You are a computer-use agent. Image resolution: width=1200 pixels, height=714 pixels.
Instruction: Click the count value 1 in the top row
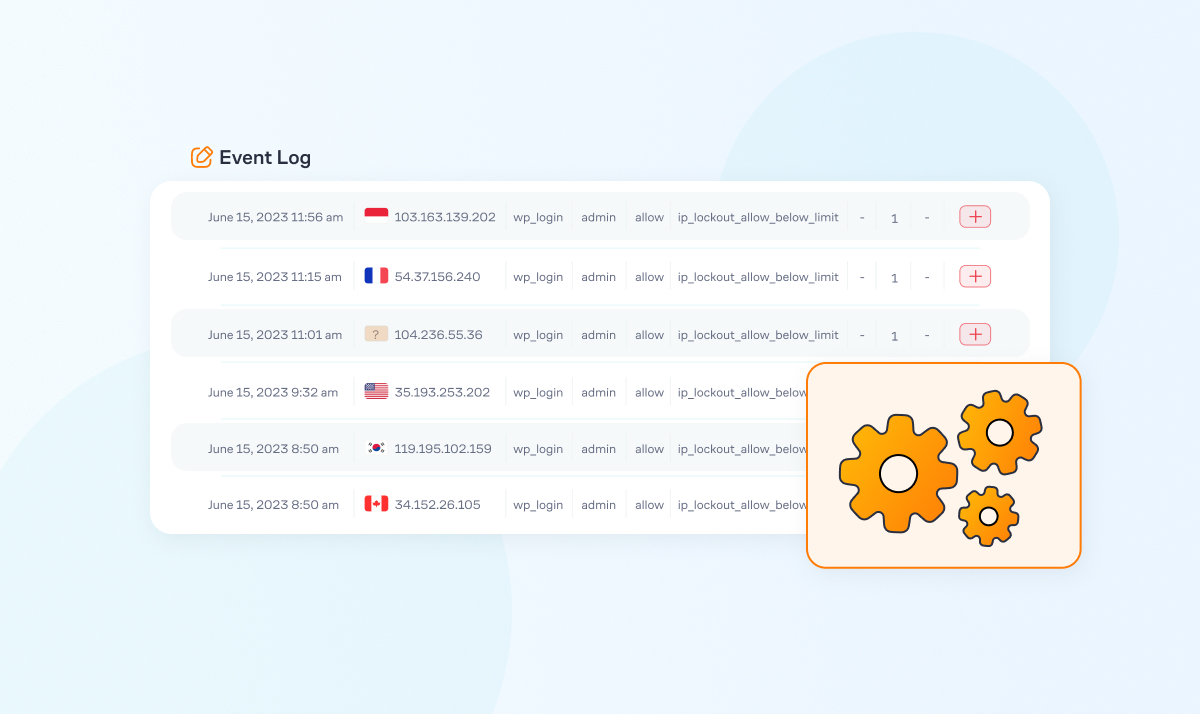[893, 217]
